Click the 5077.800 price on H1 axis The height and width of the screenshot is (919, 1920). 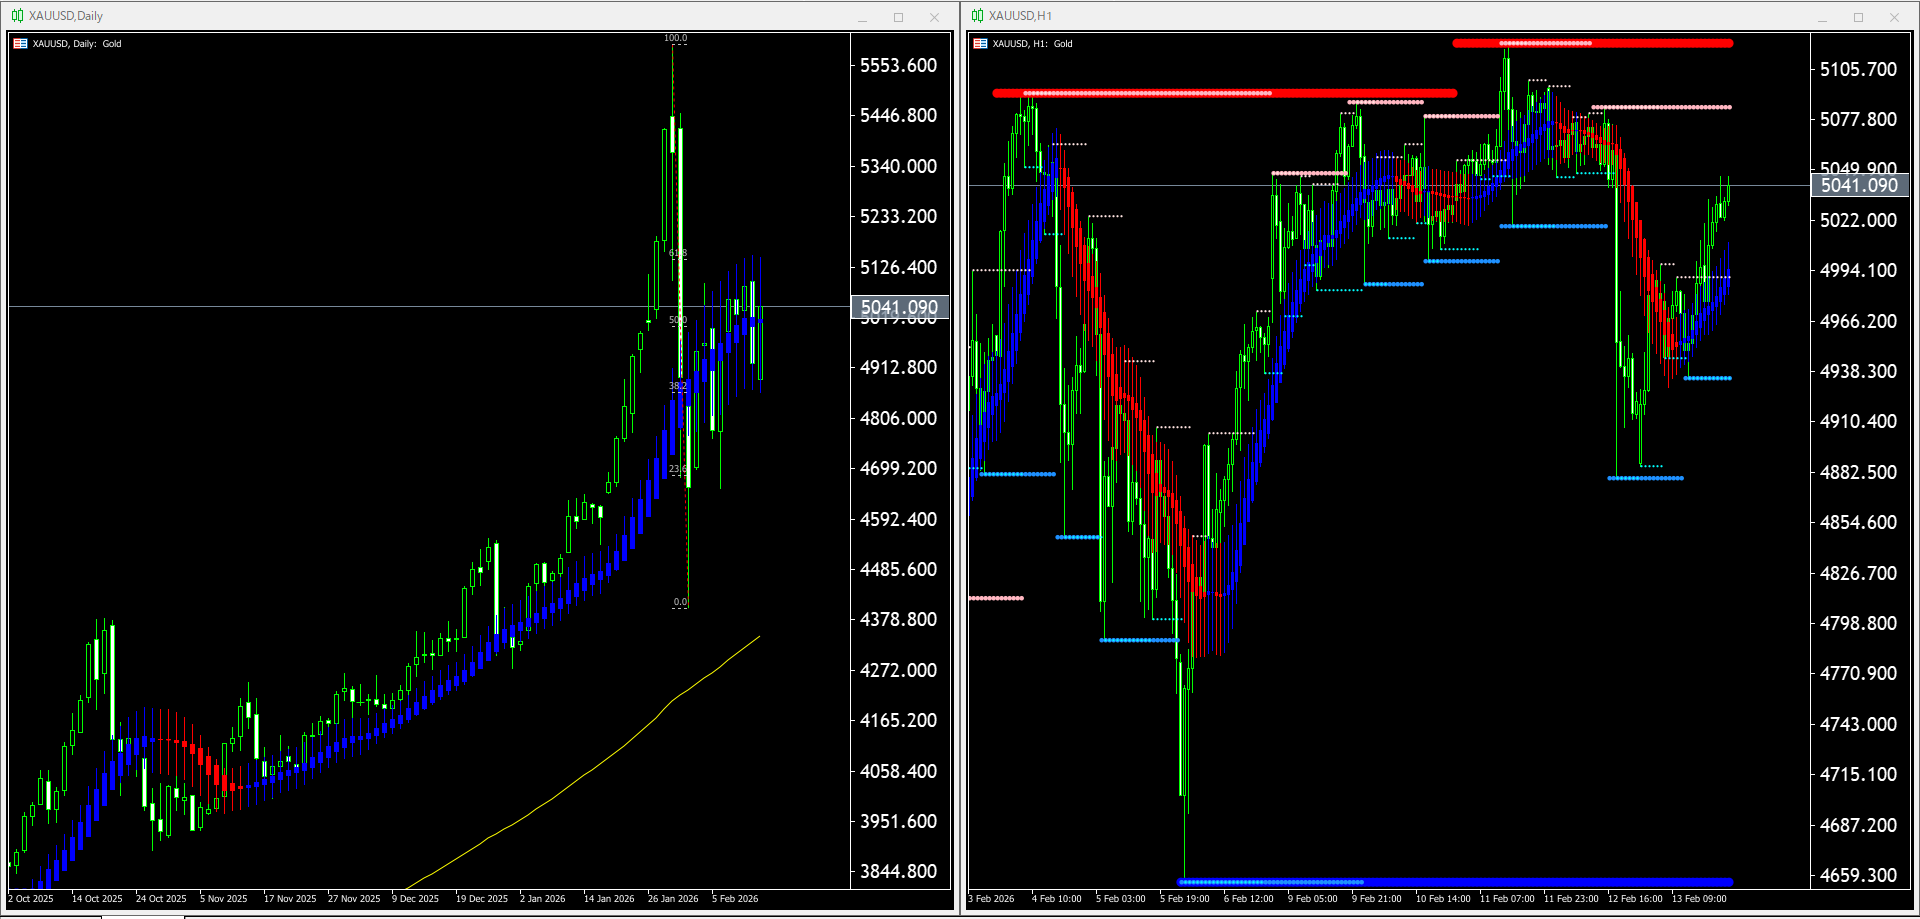click(x=1858, y=119)
